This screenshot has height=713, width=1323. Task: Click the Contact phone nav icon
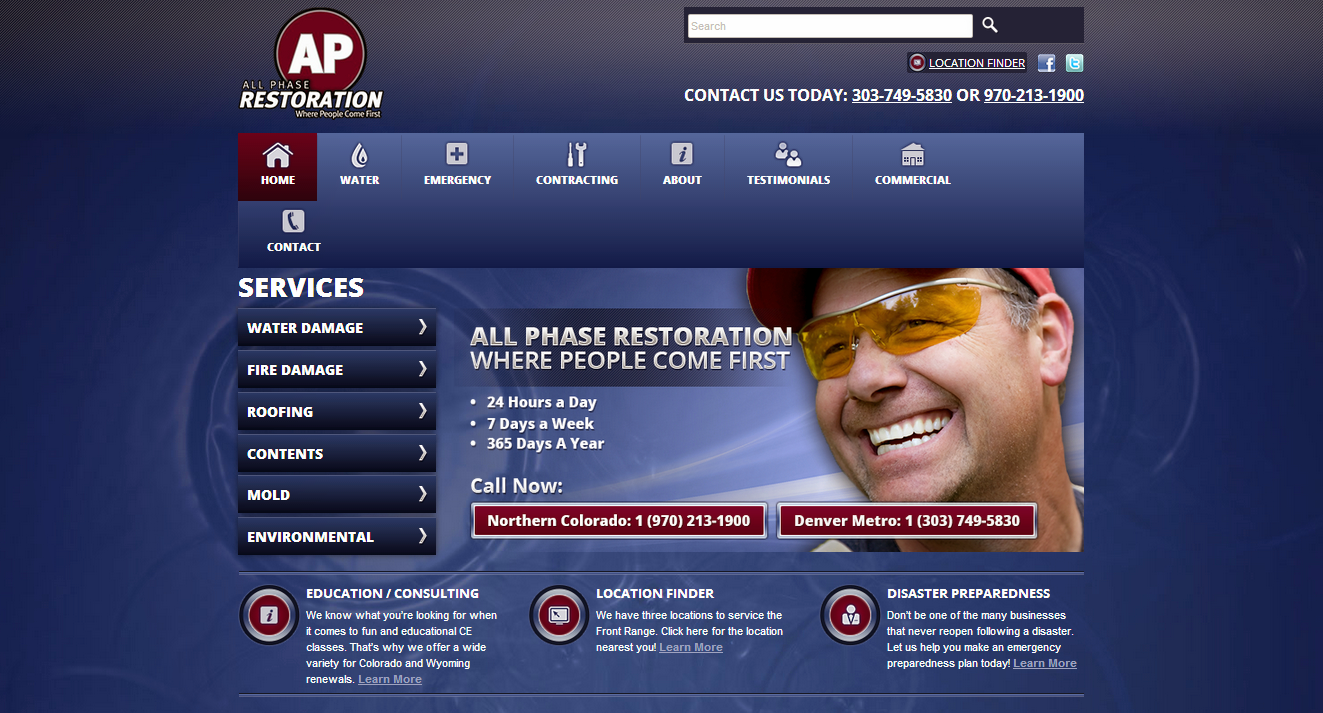[x=293, y=221]
